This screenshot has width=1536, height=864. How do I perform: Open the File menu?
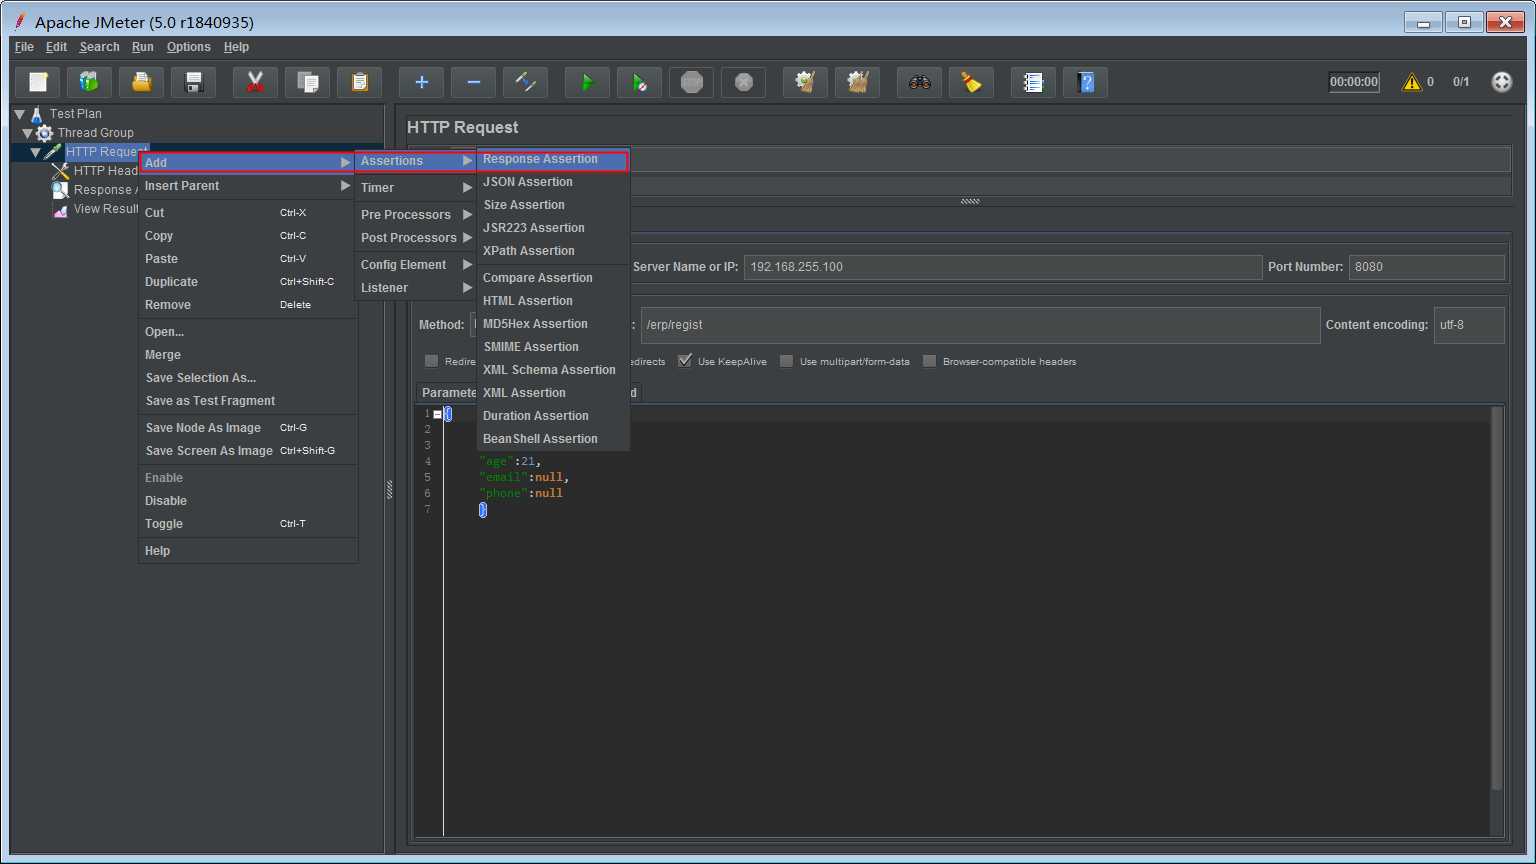(x=24, y=47)
